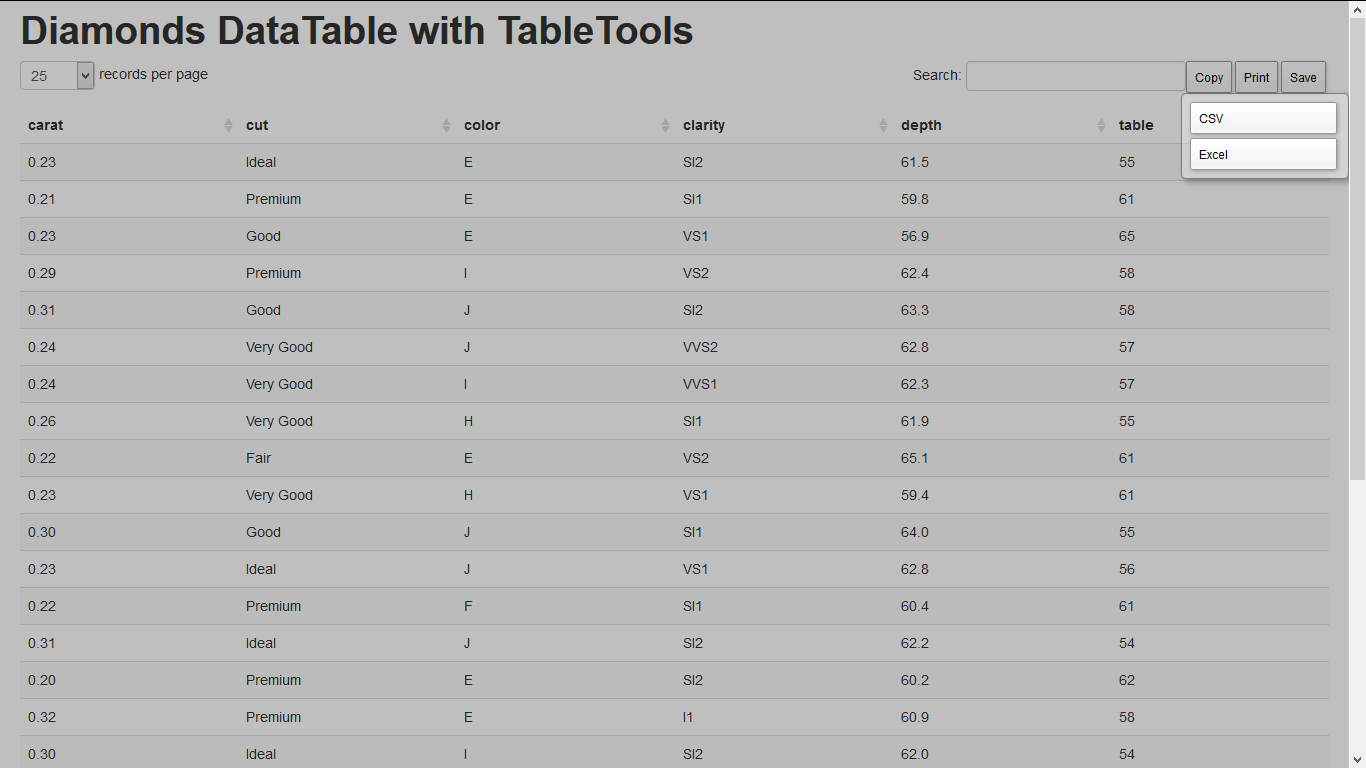Click the scrollbar down arrow
The width and height of the screenshot is (1366, 768).
[1357, 759]
